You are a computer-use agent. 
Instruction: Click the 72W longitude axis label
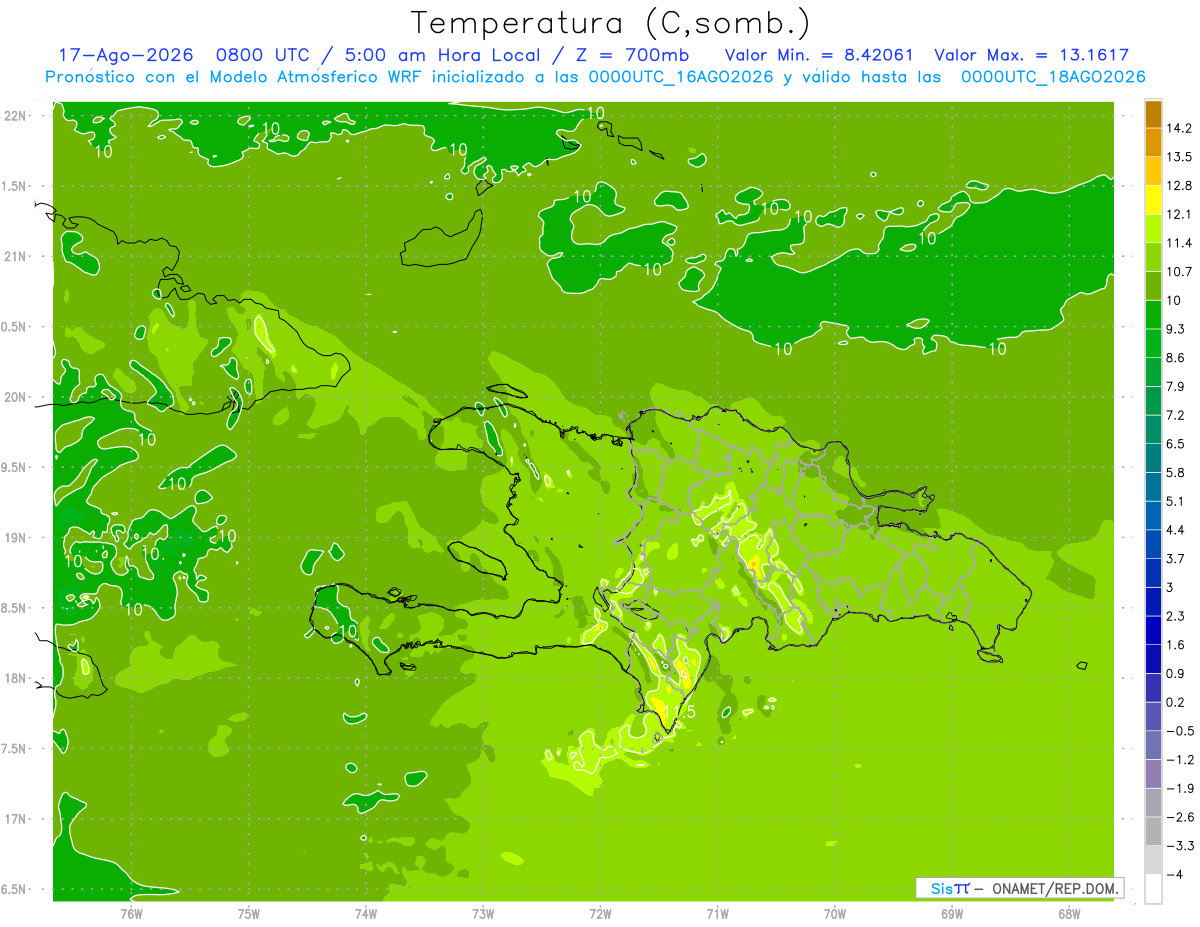pyautogui.click(x=600, y=913)
